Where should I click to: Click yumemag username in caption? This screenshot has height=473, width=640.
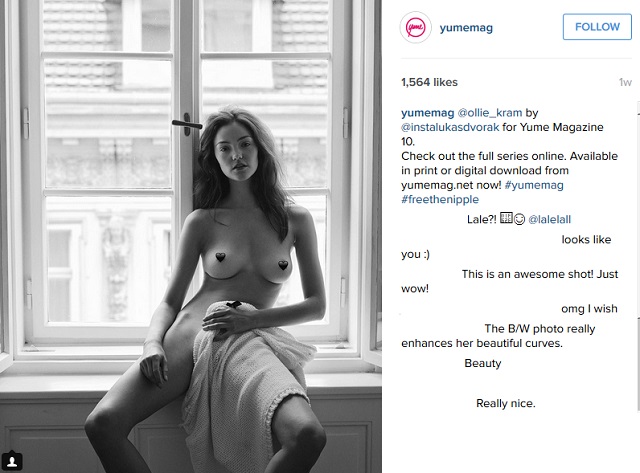pos(427,113)
